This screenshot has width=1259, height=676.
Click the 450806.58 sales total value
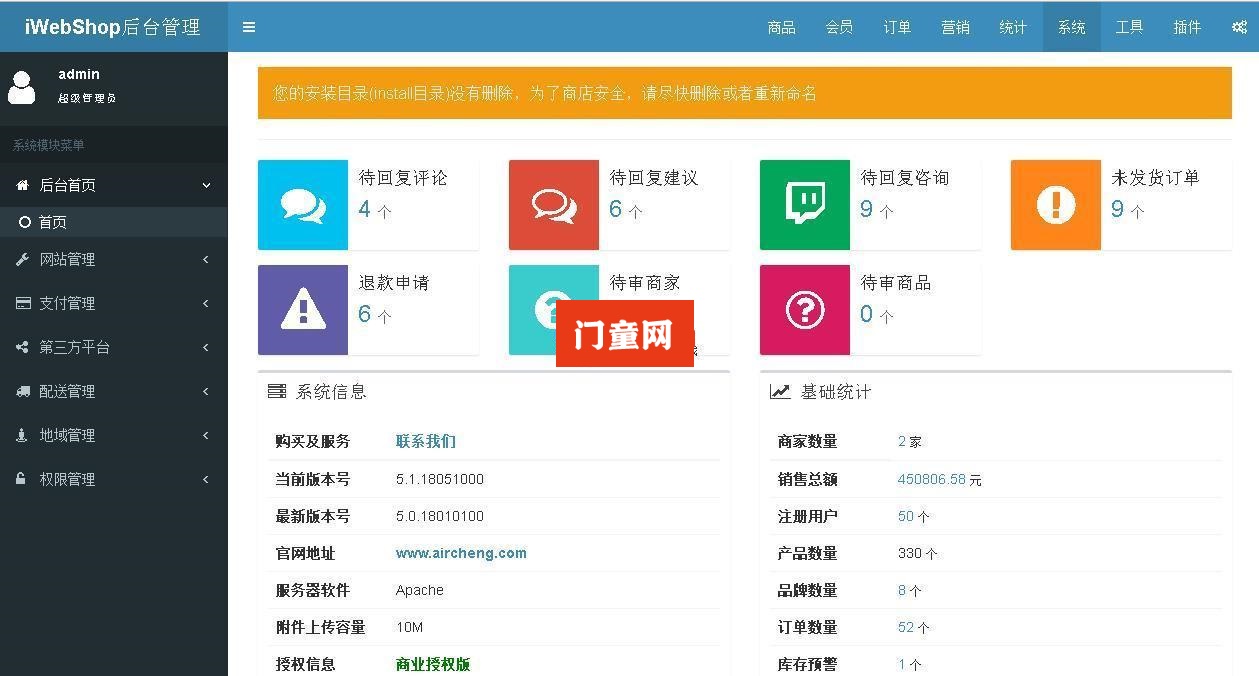pos(931,480)
